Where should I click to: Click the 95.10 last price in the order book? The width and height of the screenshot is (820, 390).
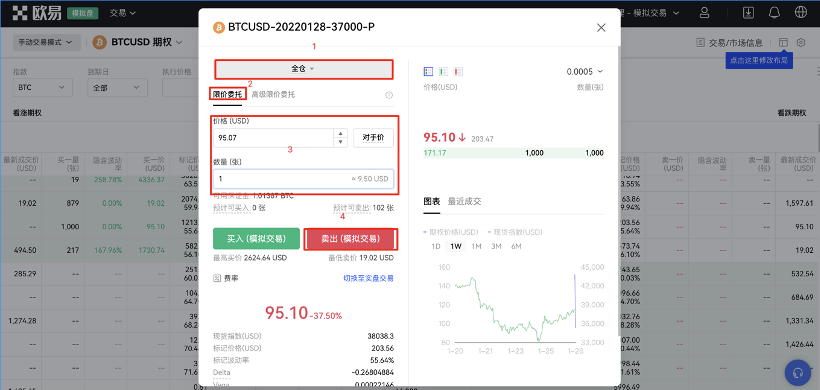point(439,138)
